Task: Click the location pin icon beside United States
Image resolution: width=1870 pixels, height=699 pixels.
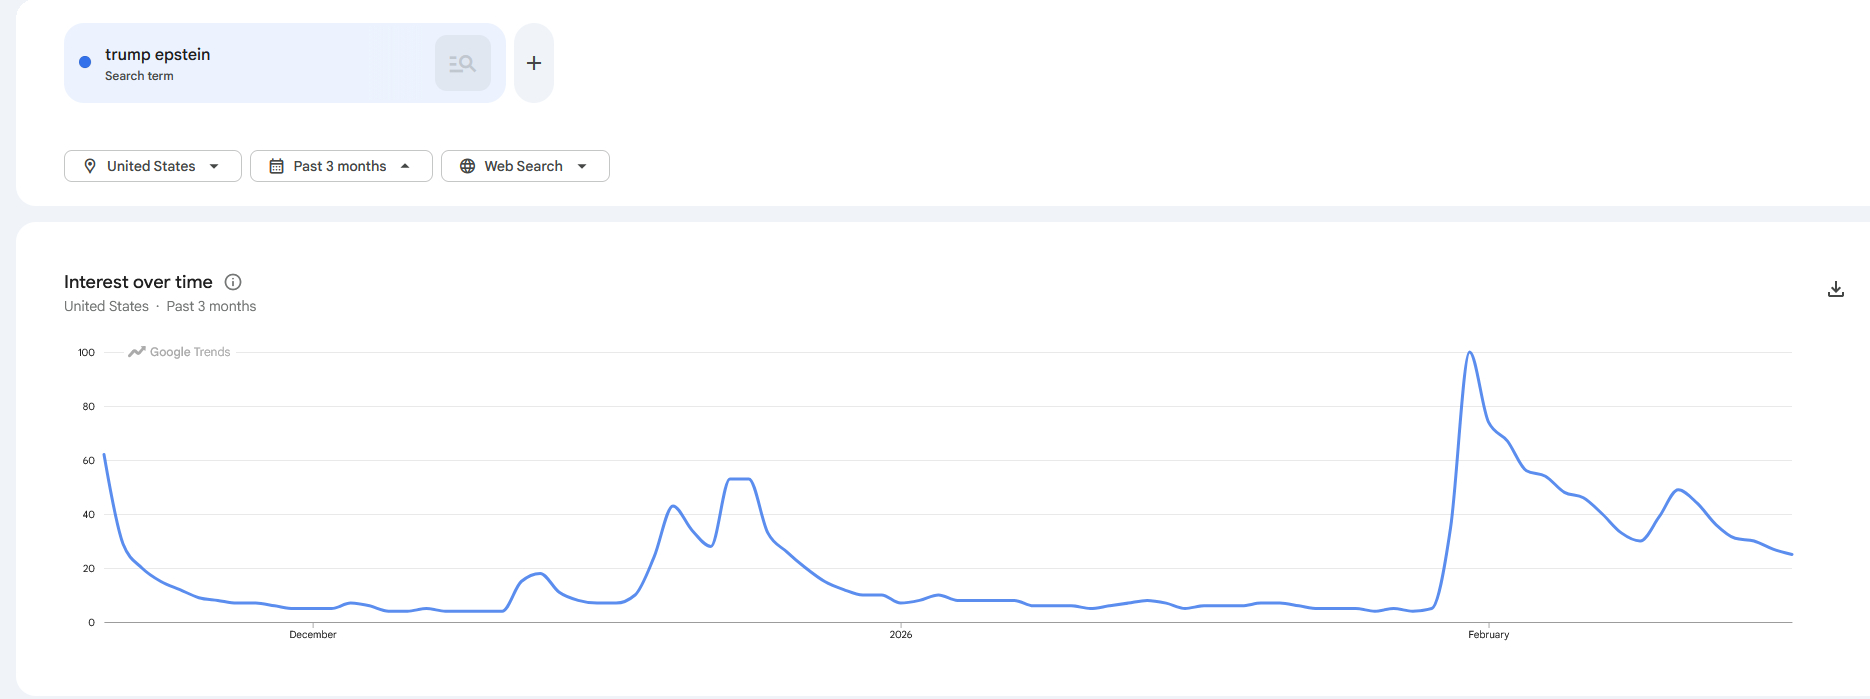Action: [90, 166]
